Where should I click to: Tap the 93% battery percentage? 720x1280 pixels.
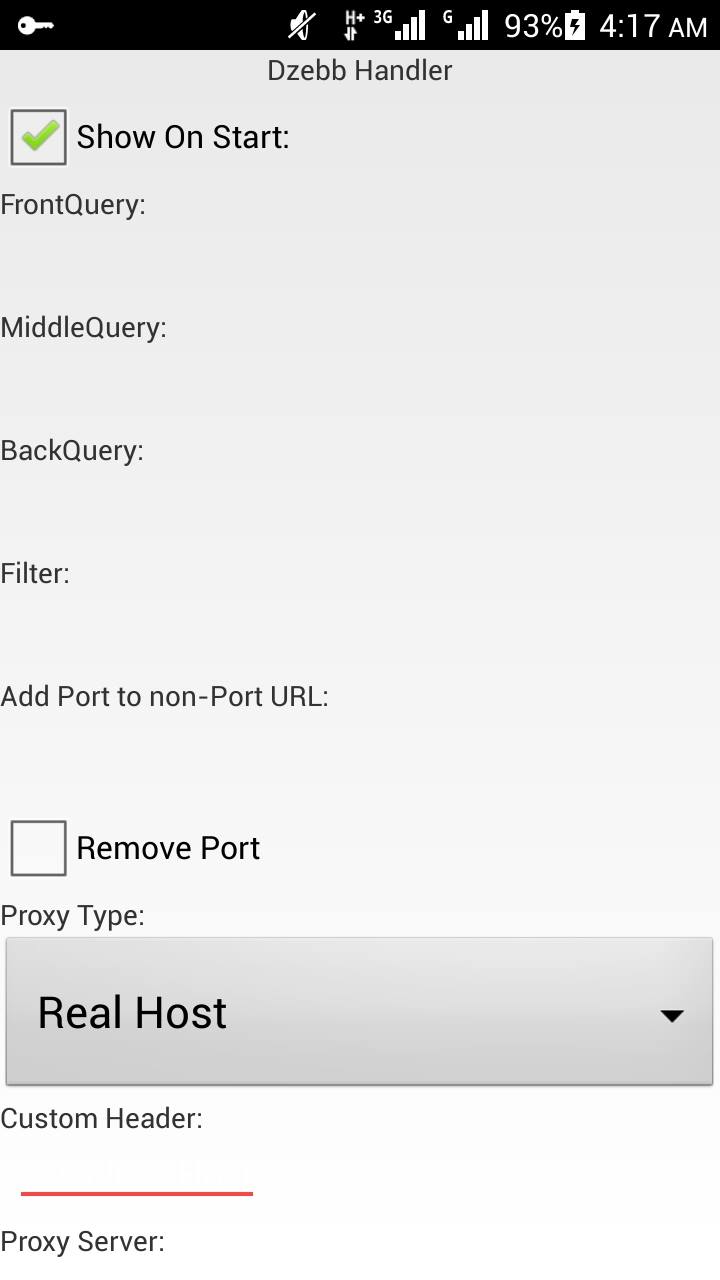coord(533,26)
